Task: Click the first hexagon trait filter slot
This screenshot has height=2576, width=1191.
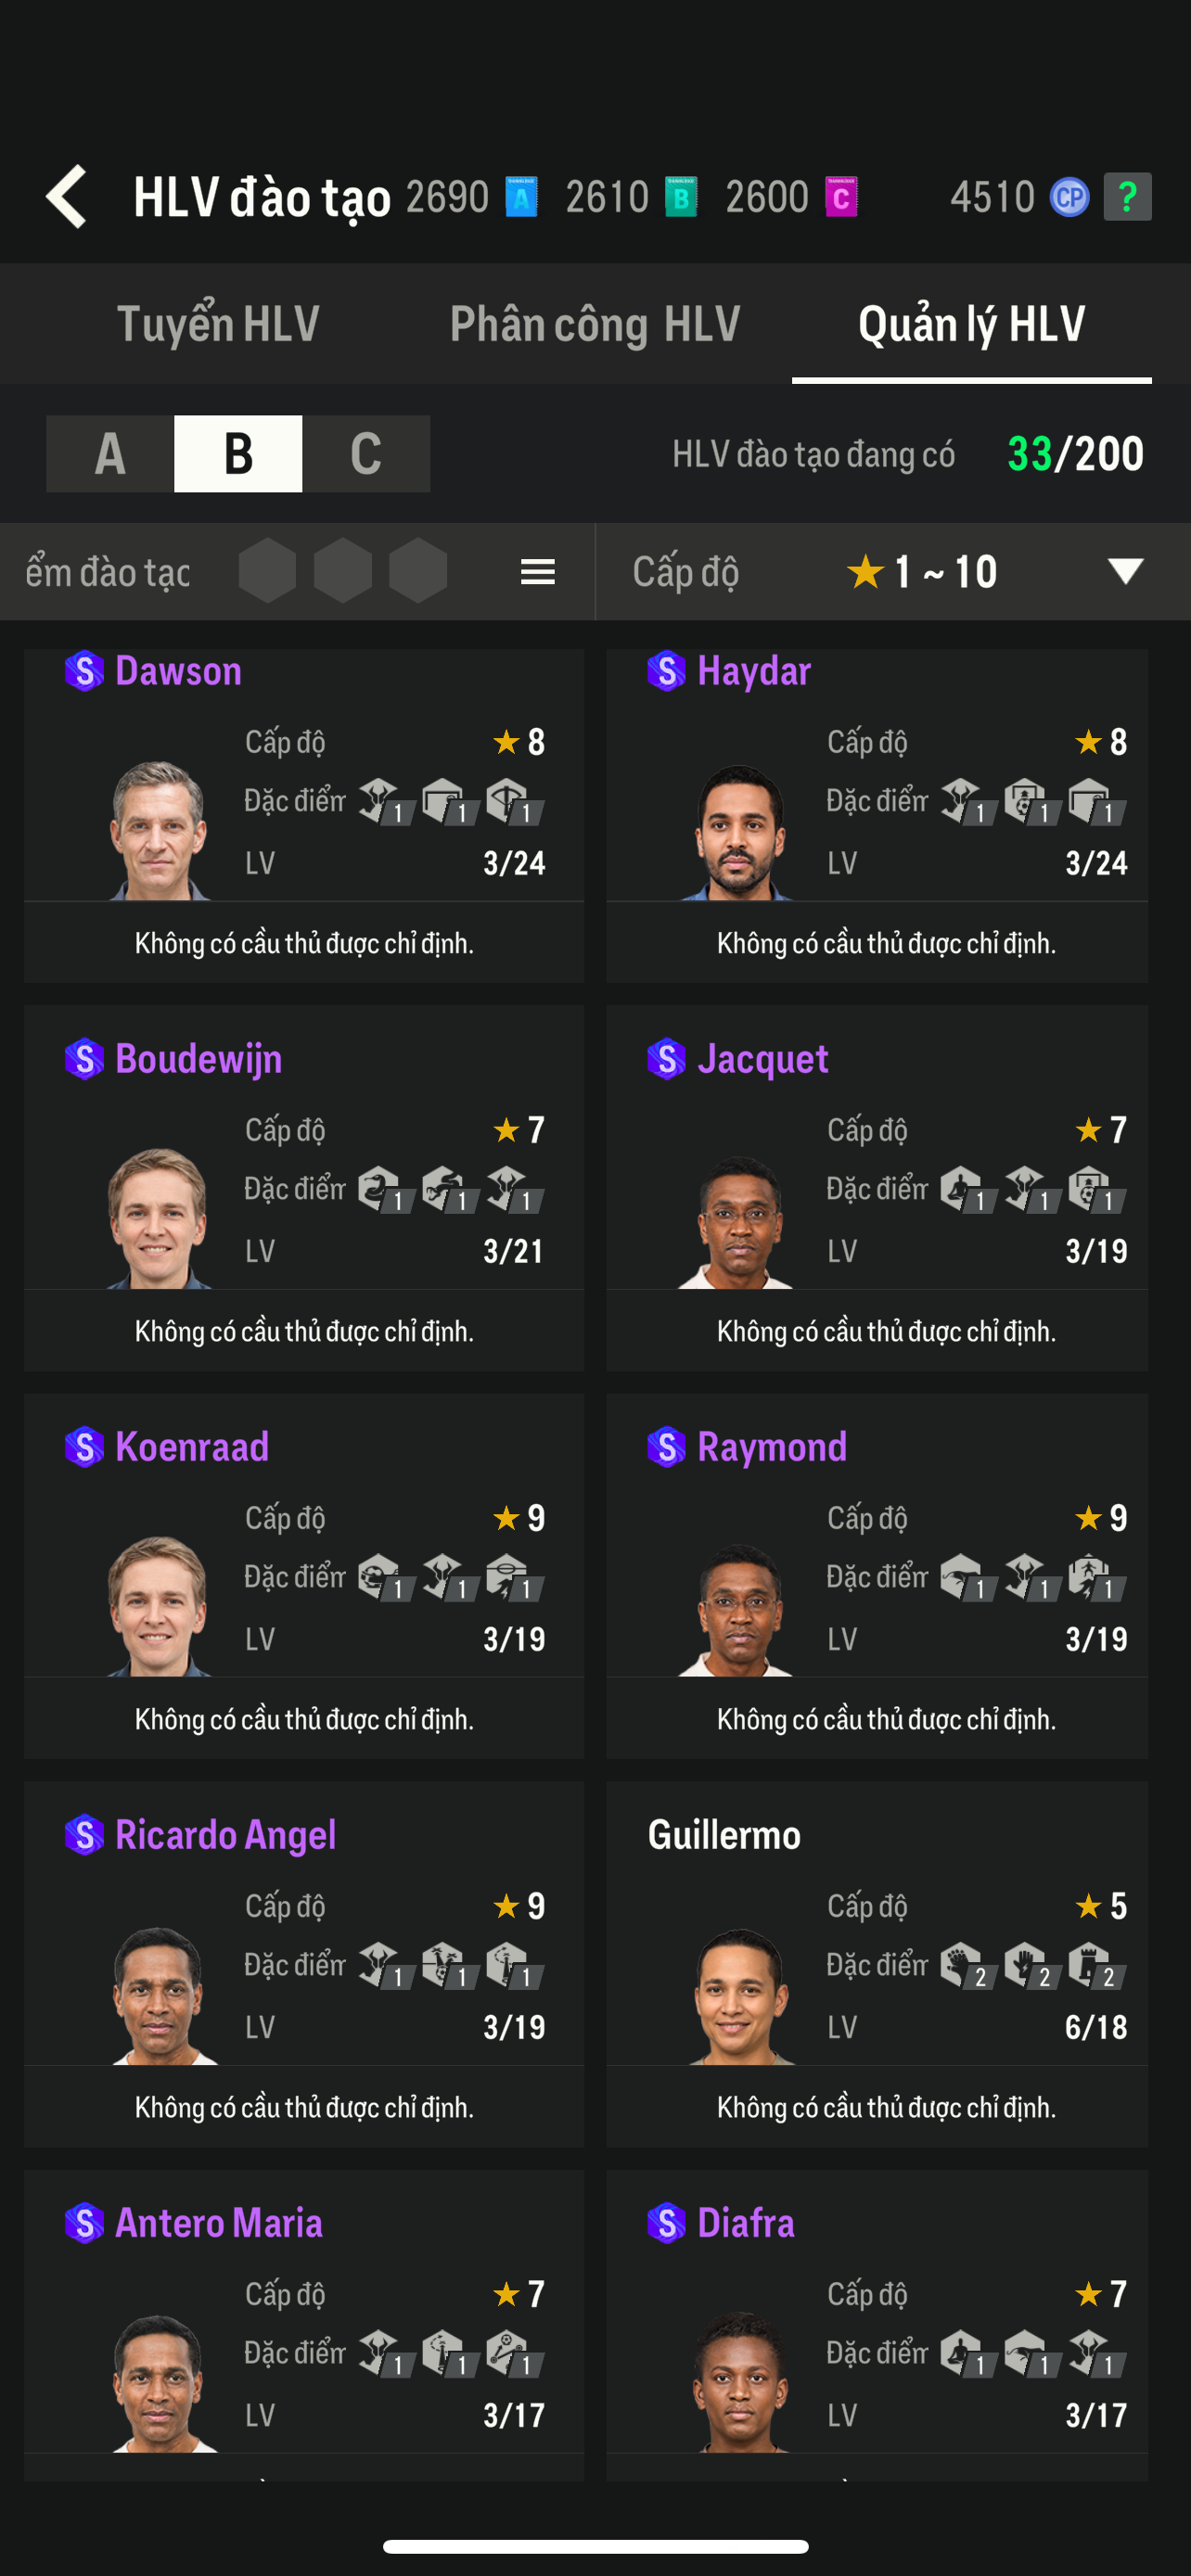Action: tap(267, 572)
